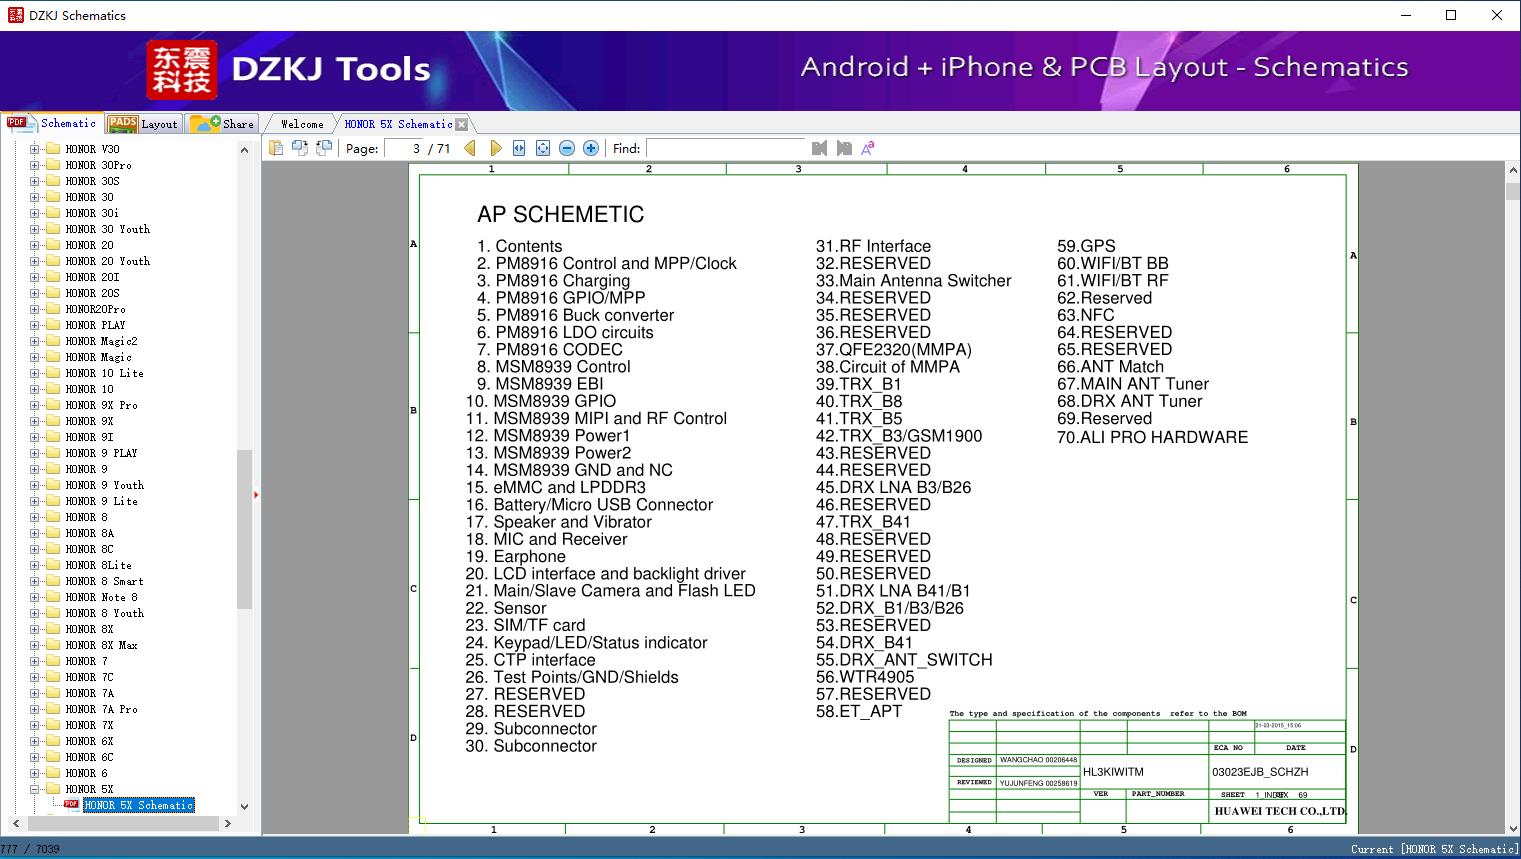The width and height of the screenshot is (1521, 859).
Task: Select HONOR 5X Schematic in the tree
Action: pos(138,805)
